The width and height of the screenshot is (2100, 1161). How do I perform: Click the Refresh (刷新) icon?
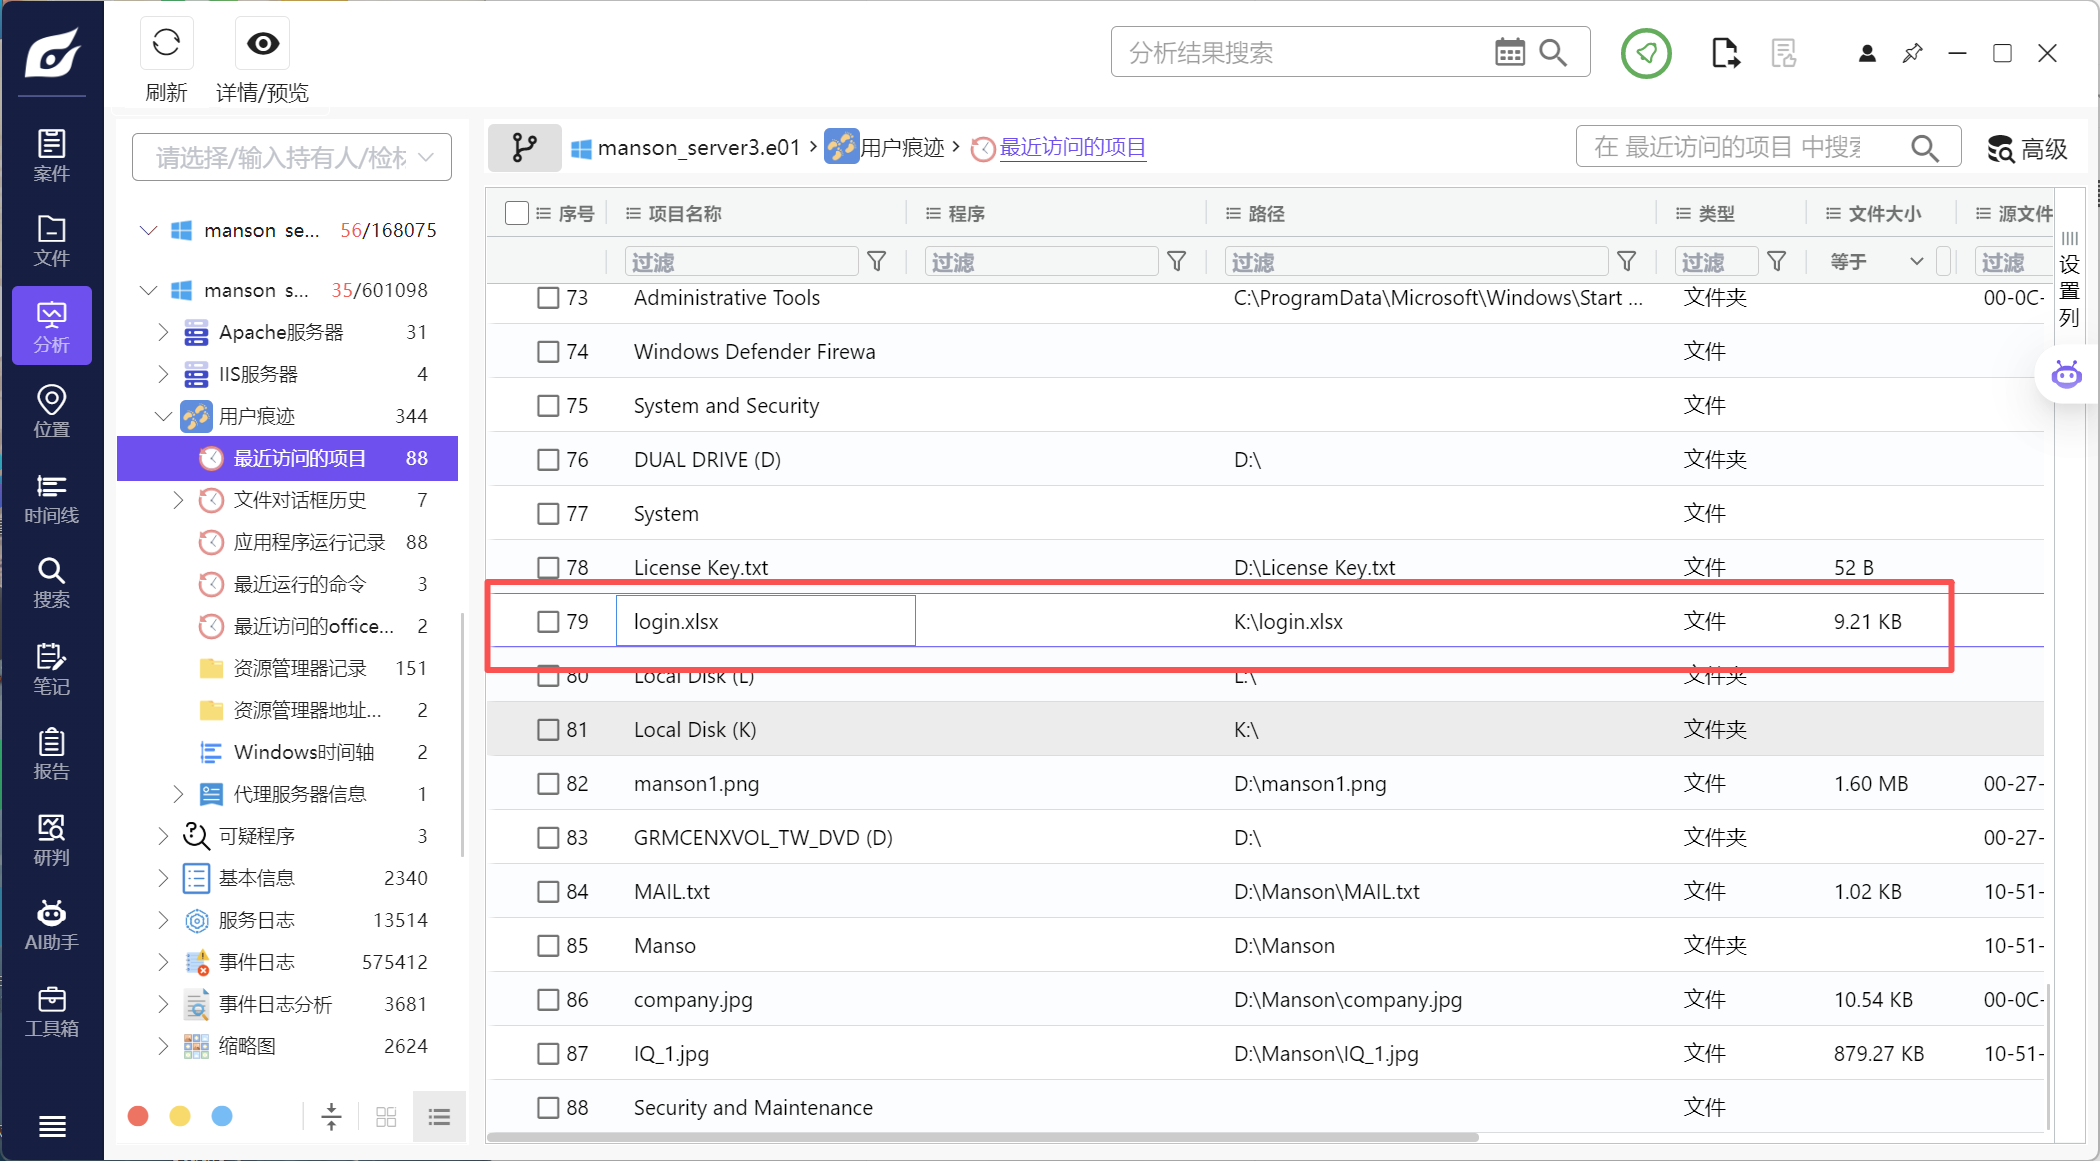click(166, 44)
